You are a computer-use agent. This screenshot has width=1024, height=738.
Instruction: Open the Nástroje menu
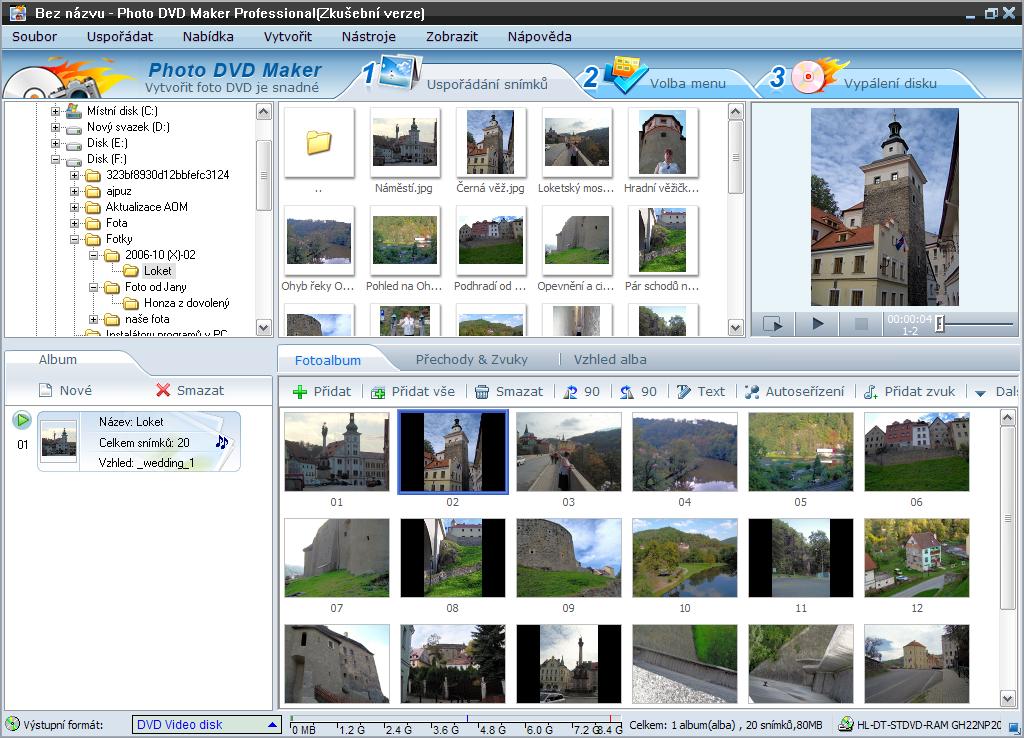pos(368,37)
